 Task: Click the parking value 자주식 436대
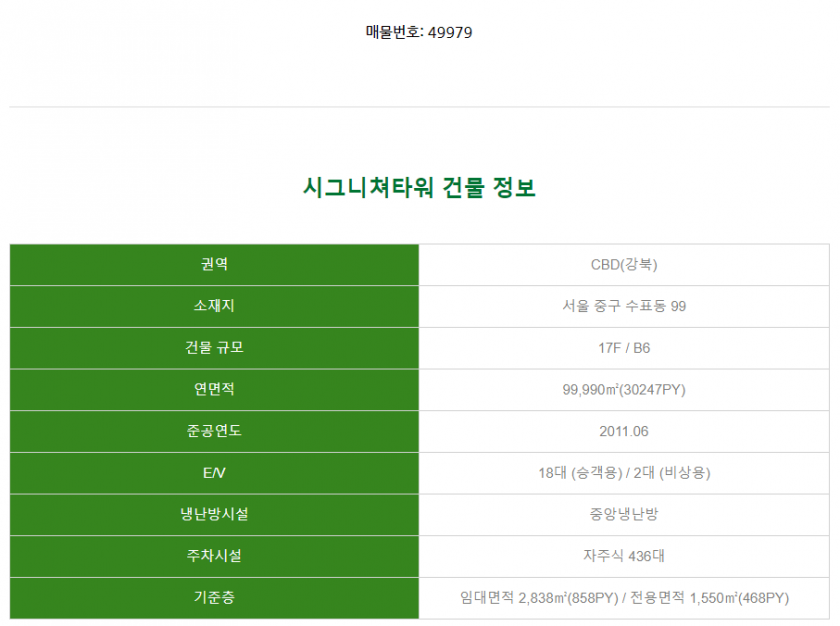coord(624,556)
